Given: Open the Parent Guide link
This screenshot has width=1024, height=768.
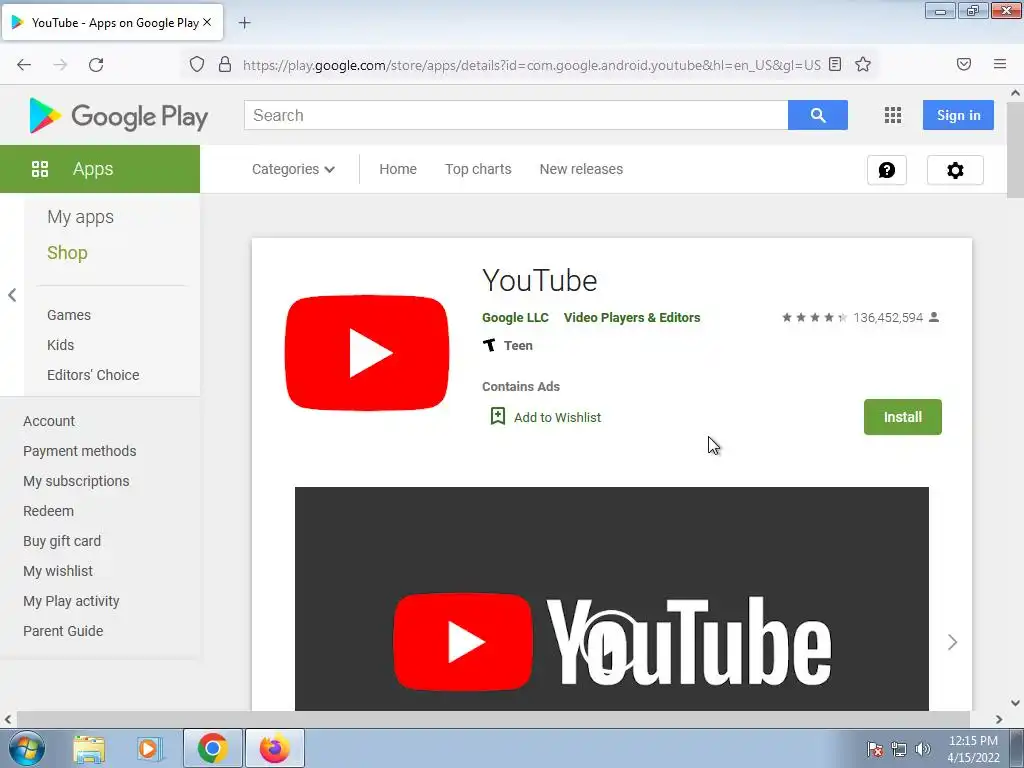Looking at the screenshot, I should [x=63, y=631].
